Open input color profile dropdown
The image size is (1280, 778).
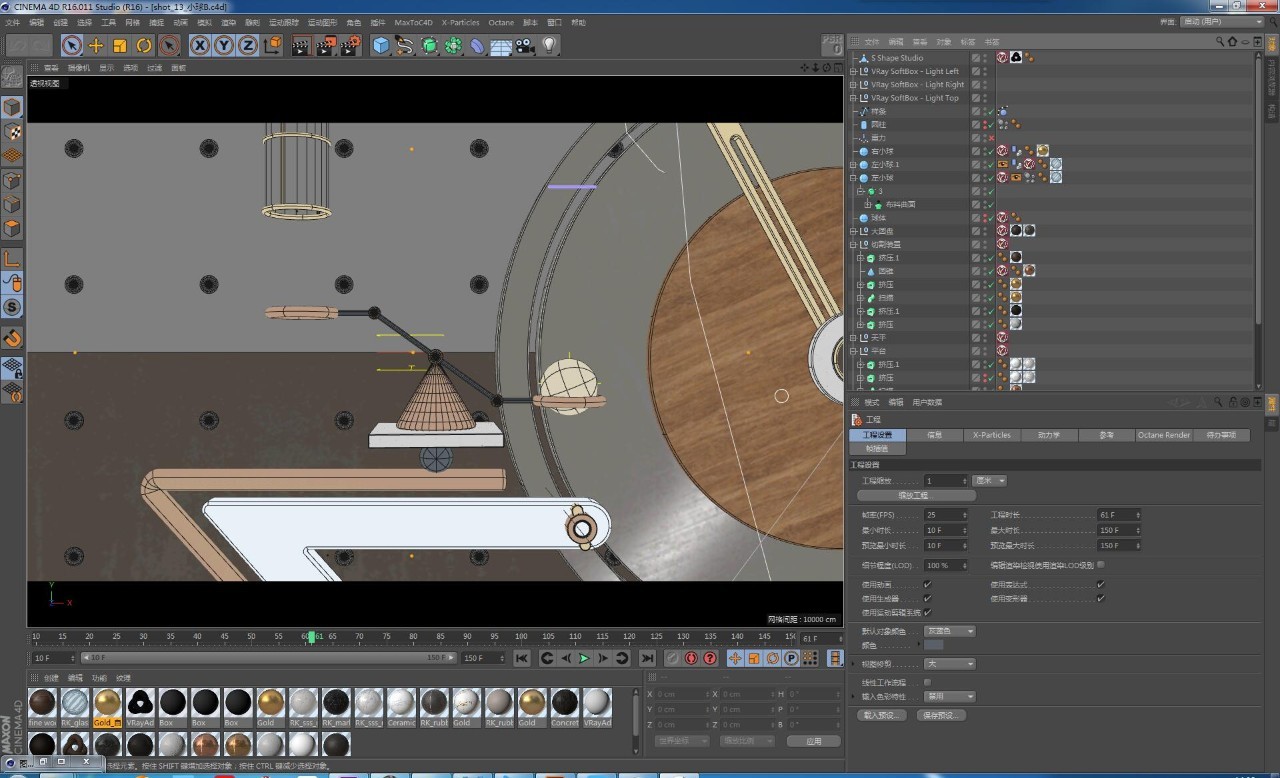[949, 697]
